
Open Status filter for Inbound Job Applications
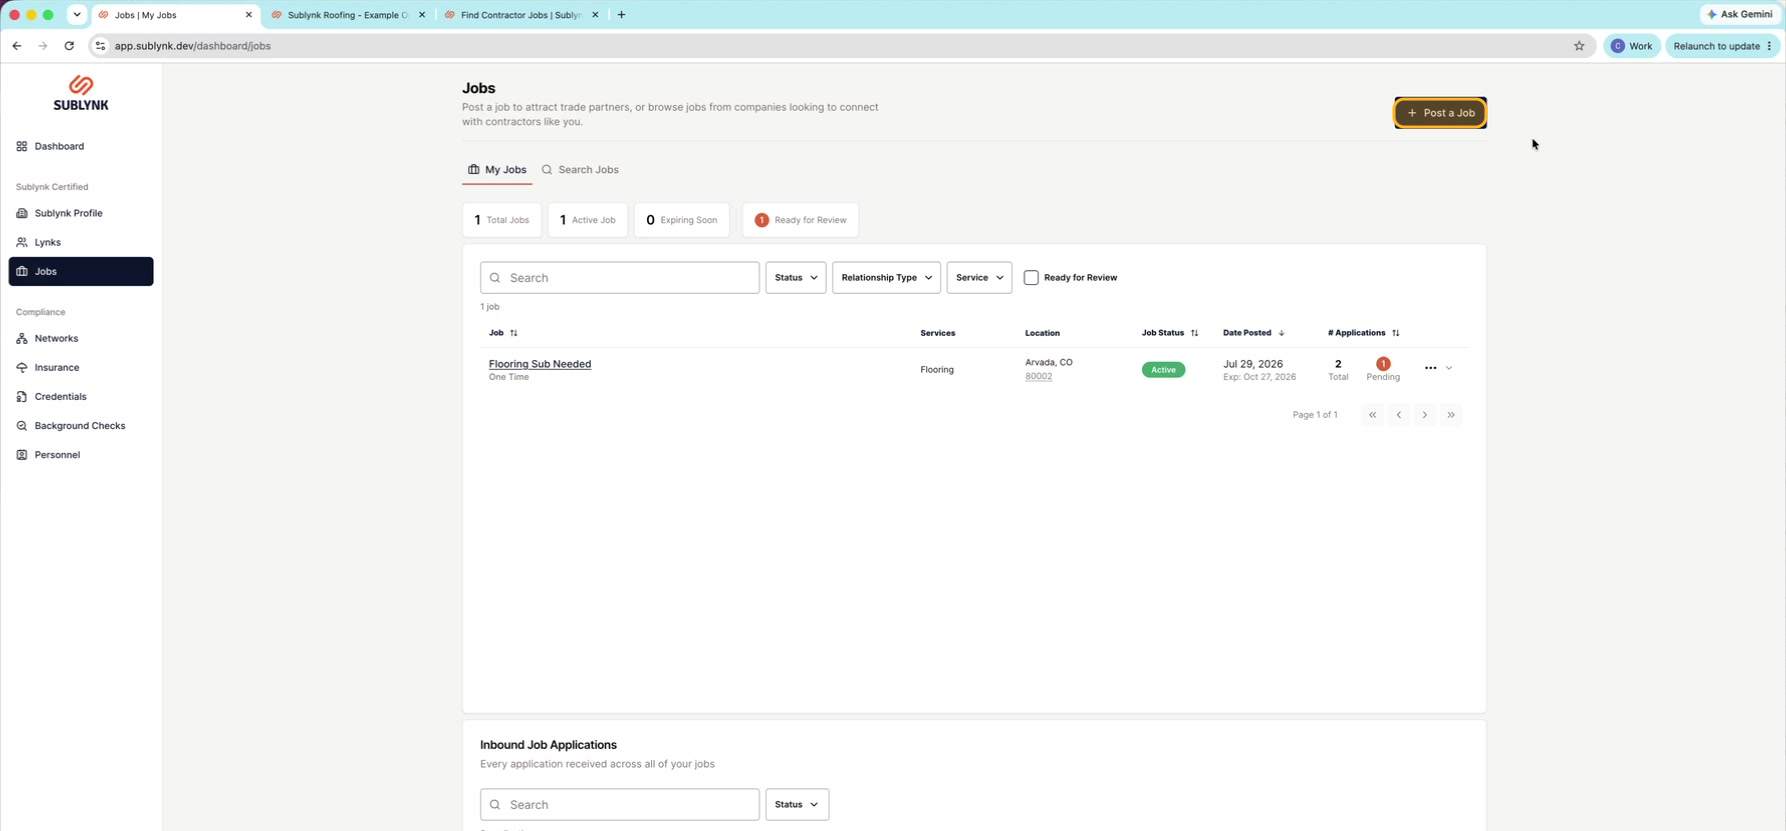[797, 805]
